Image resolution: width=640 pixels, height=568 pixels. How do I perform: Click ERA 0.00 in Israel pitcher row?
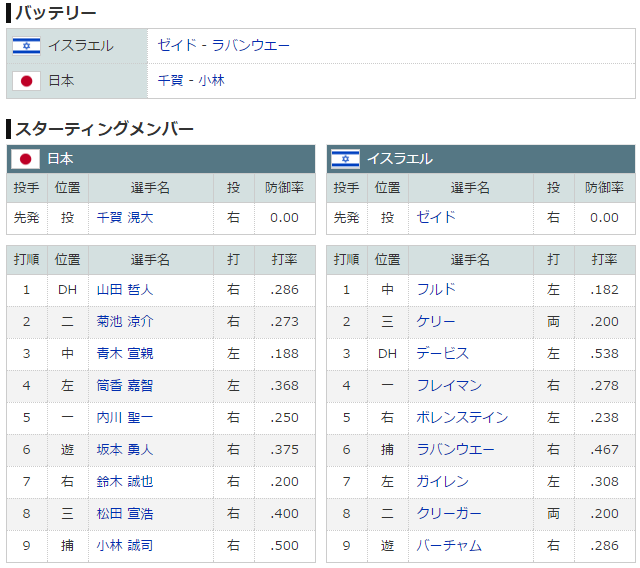(604, 217)
